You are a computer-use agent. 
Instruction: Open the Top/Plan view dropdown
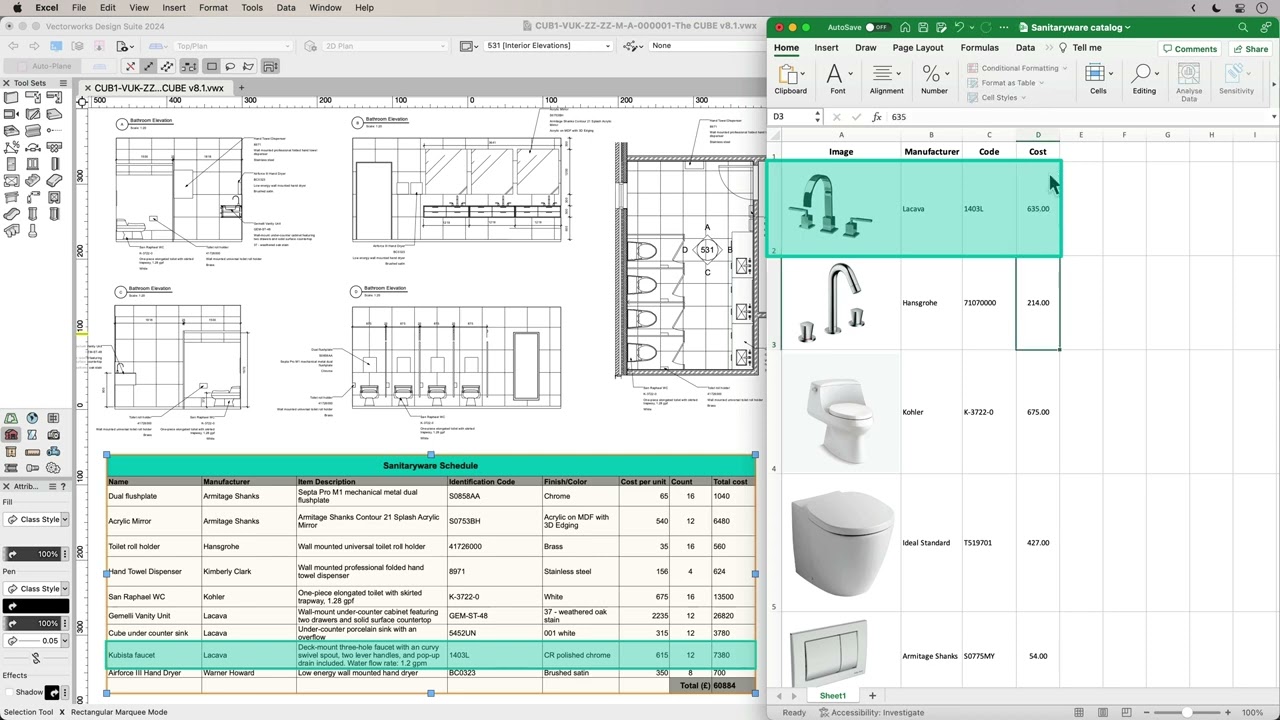232,46
